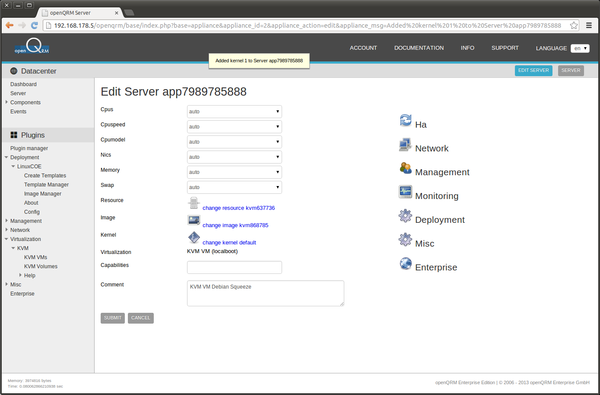Open the Info menu
Viewport: 600px width, 395px height.
pyautogui.click(x=467, y=48)
